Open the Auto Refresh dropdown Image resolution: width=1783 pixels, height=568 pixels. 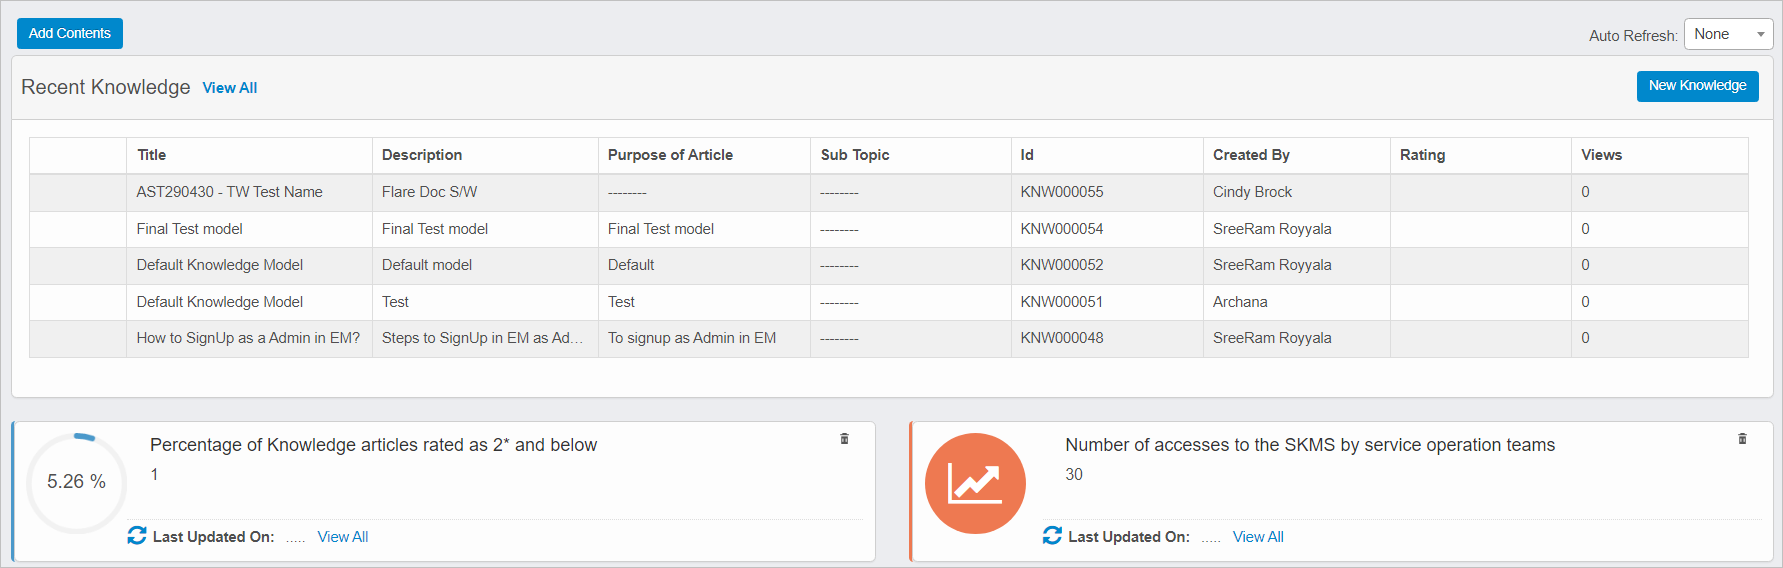click(1728, 34)
